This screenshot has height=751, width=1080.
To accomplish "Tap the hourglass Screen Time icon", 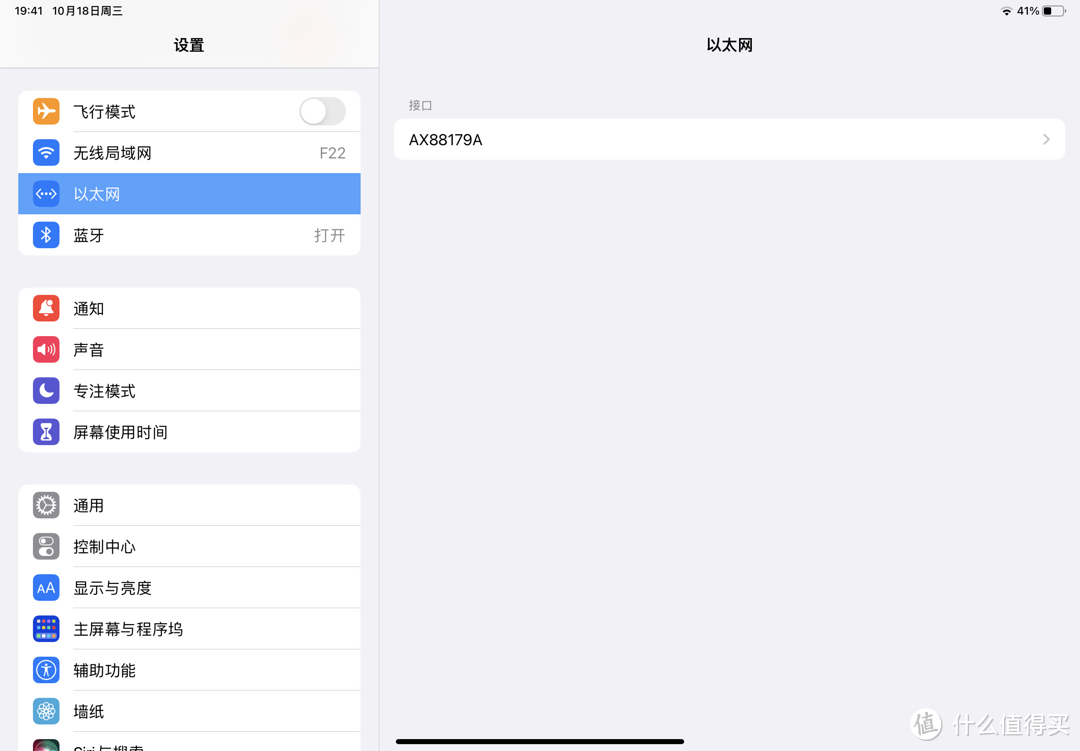I will 46,432.
